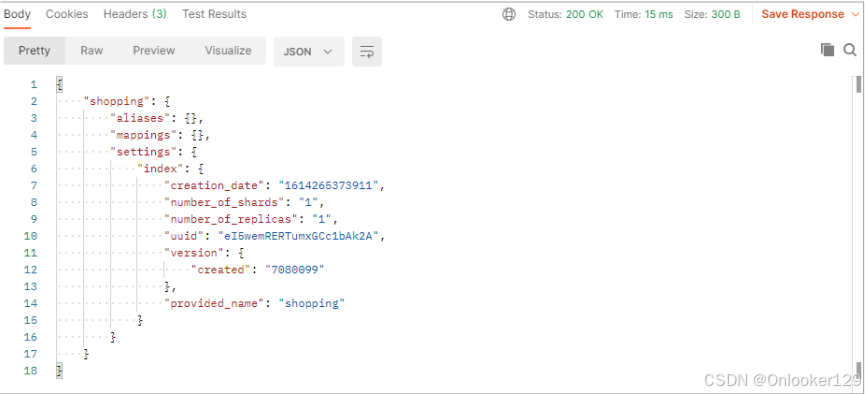The image size is (865, 395).
Task: Expand the Save Response dropdown arrow
Action: coord(855,15)
